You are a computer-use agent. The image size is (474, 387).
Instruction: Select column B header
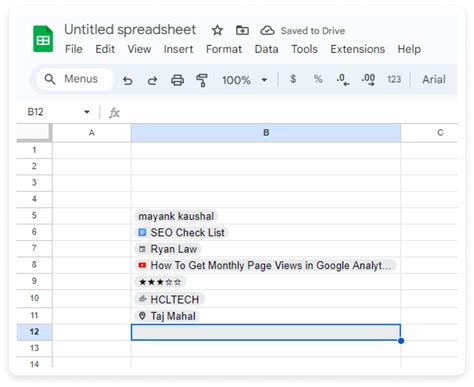[266, 133]
